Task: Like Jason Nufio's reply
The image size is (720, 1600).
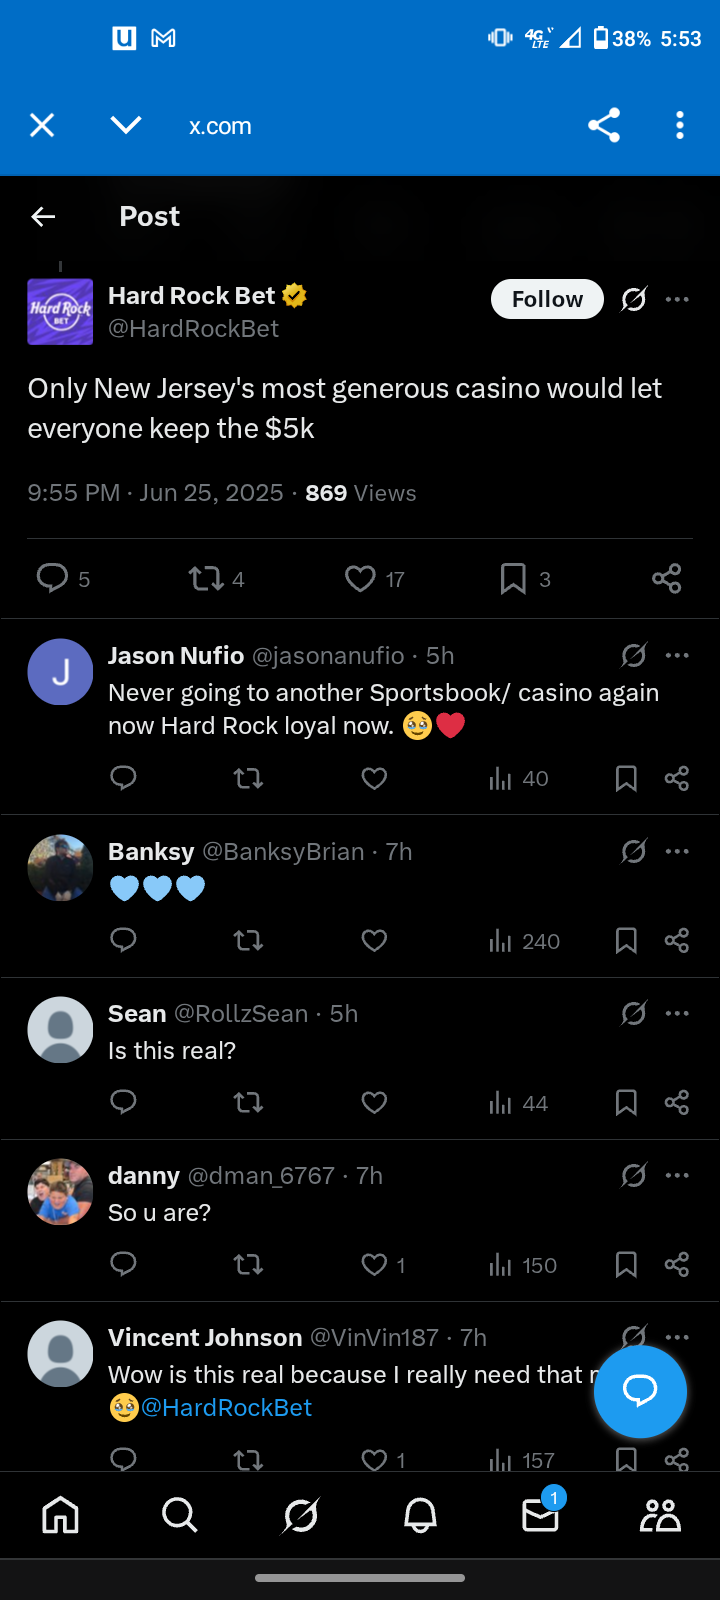Action: tap(374, 778)
